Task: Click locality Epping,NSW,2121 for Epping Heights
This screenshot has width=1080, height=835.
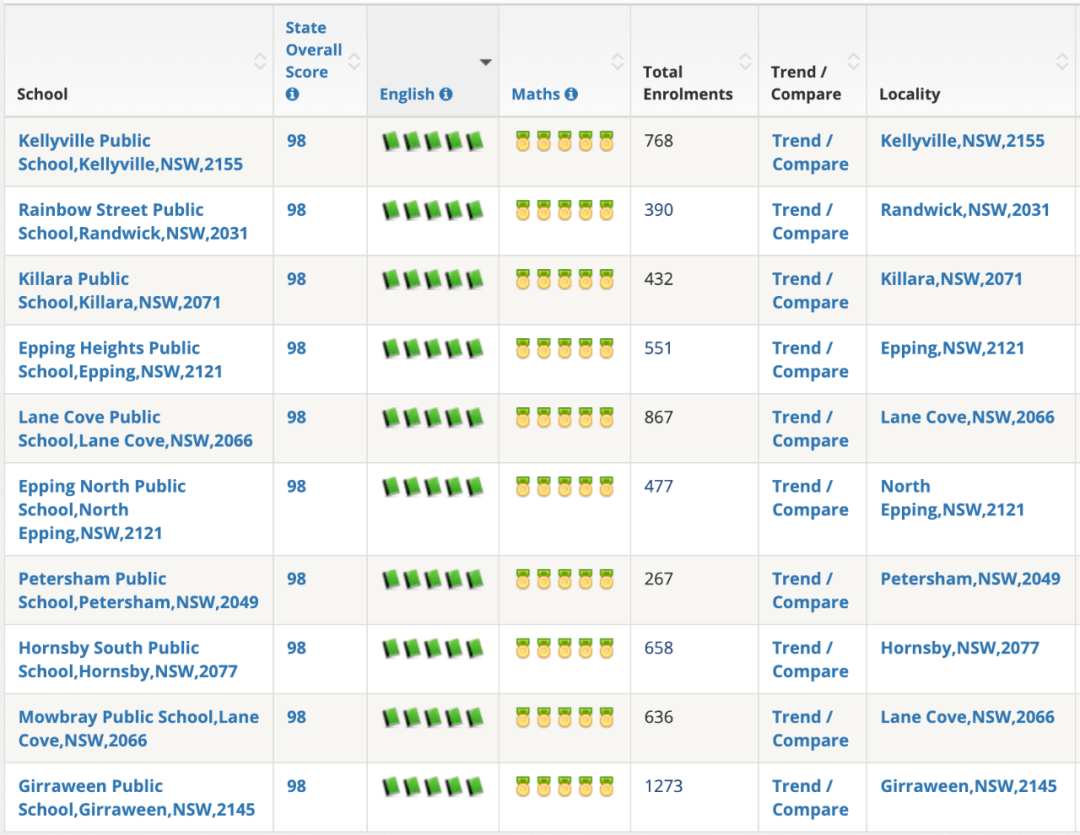Action: tap(953, 349)
